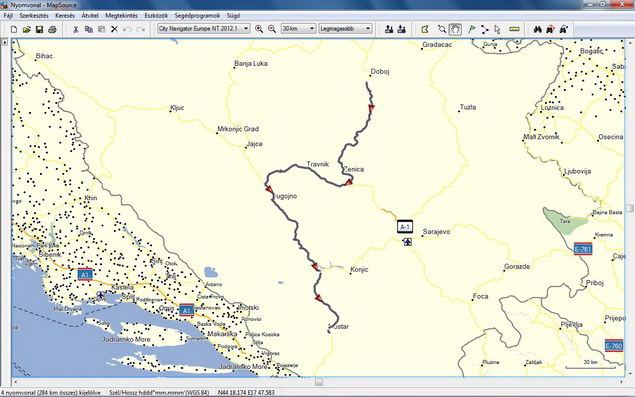Click the New file icon
Image resolution: width=635 pixels, height=397 pixels.
(14, 29)
